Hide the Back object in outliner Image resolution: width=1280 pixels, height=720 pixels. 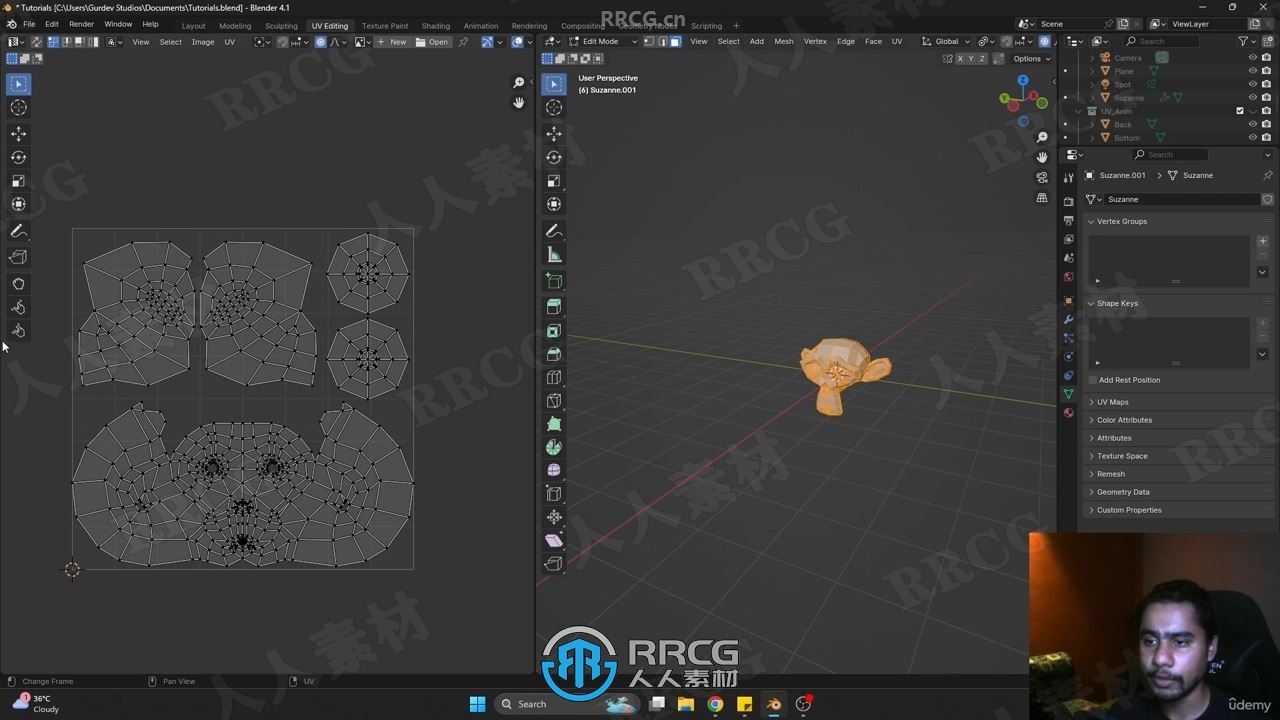(x=1252, y=124)
